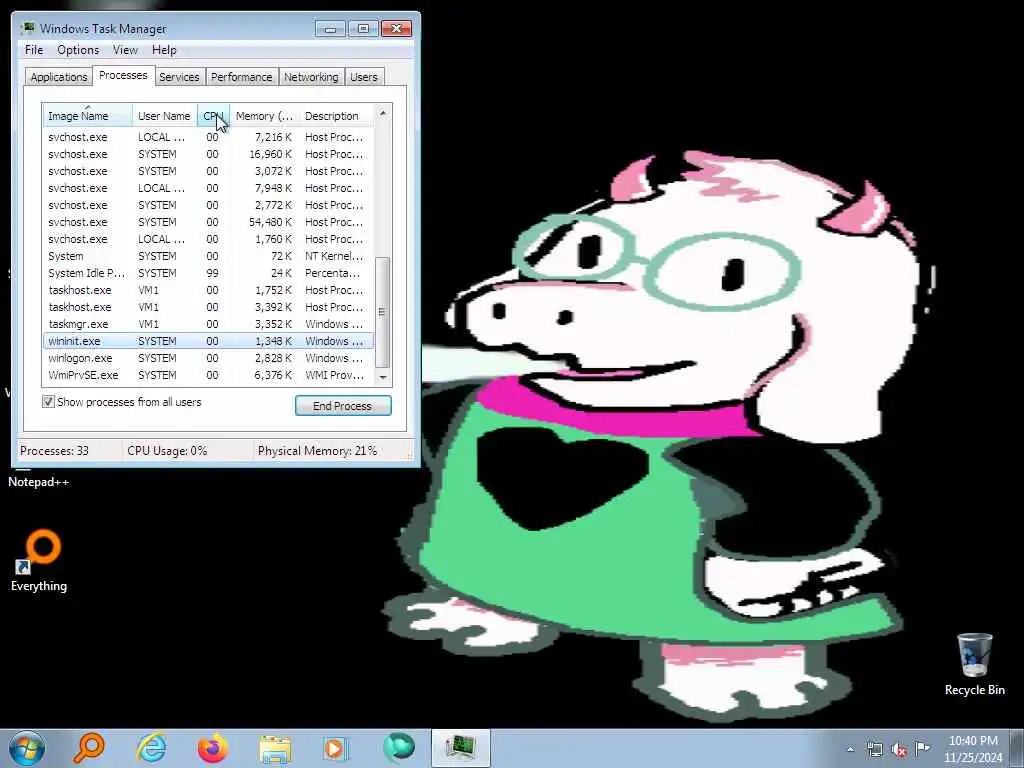The image size is (1024, 768).
Task: Sort by CPU column header
Action: pyautogui.click(x=214, y=116)
